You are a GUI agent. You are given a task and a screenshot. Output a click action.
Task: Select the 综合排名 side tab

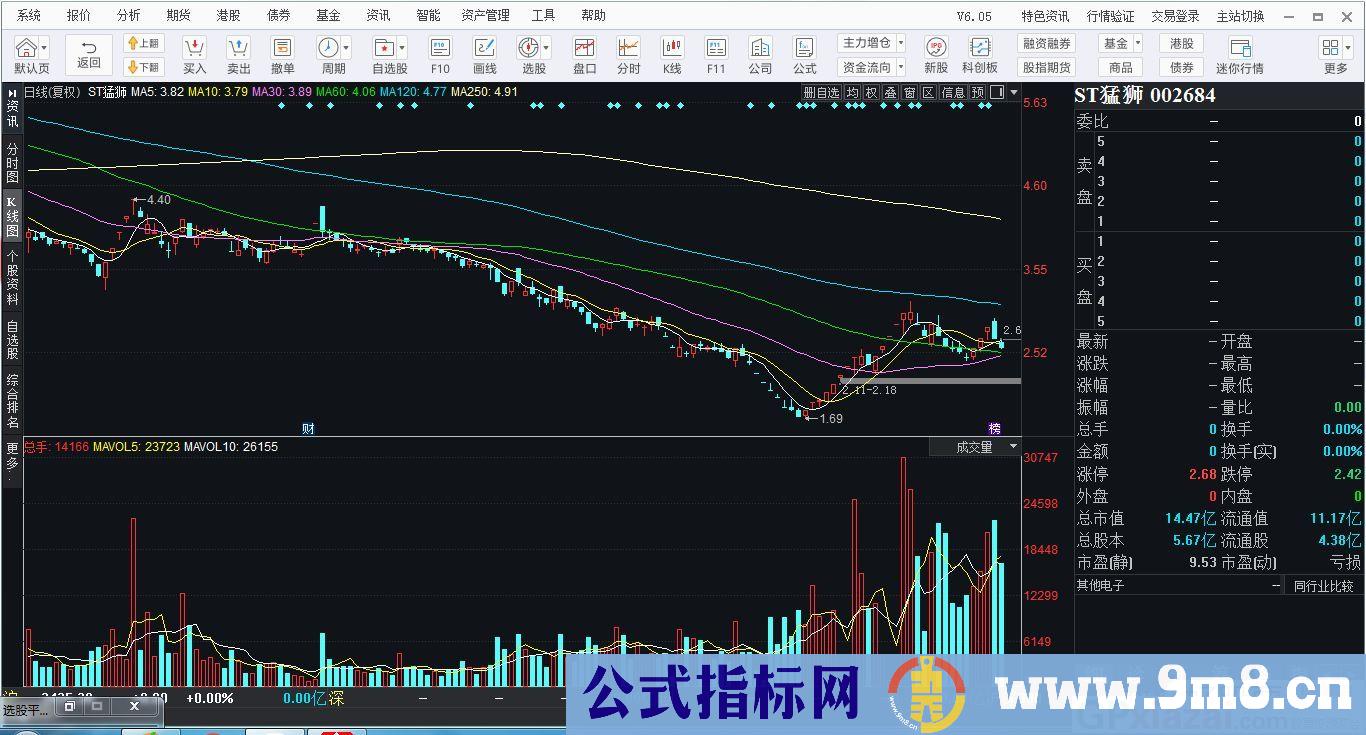coord(12,401)
